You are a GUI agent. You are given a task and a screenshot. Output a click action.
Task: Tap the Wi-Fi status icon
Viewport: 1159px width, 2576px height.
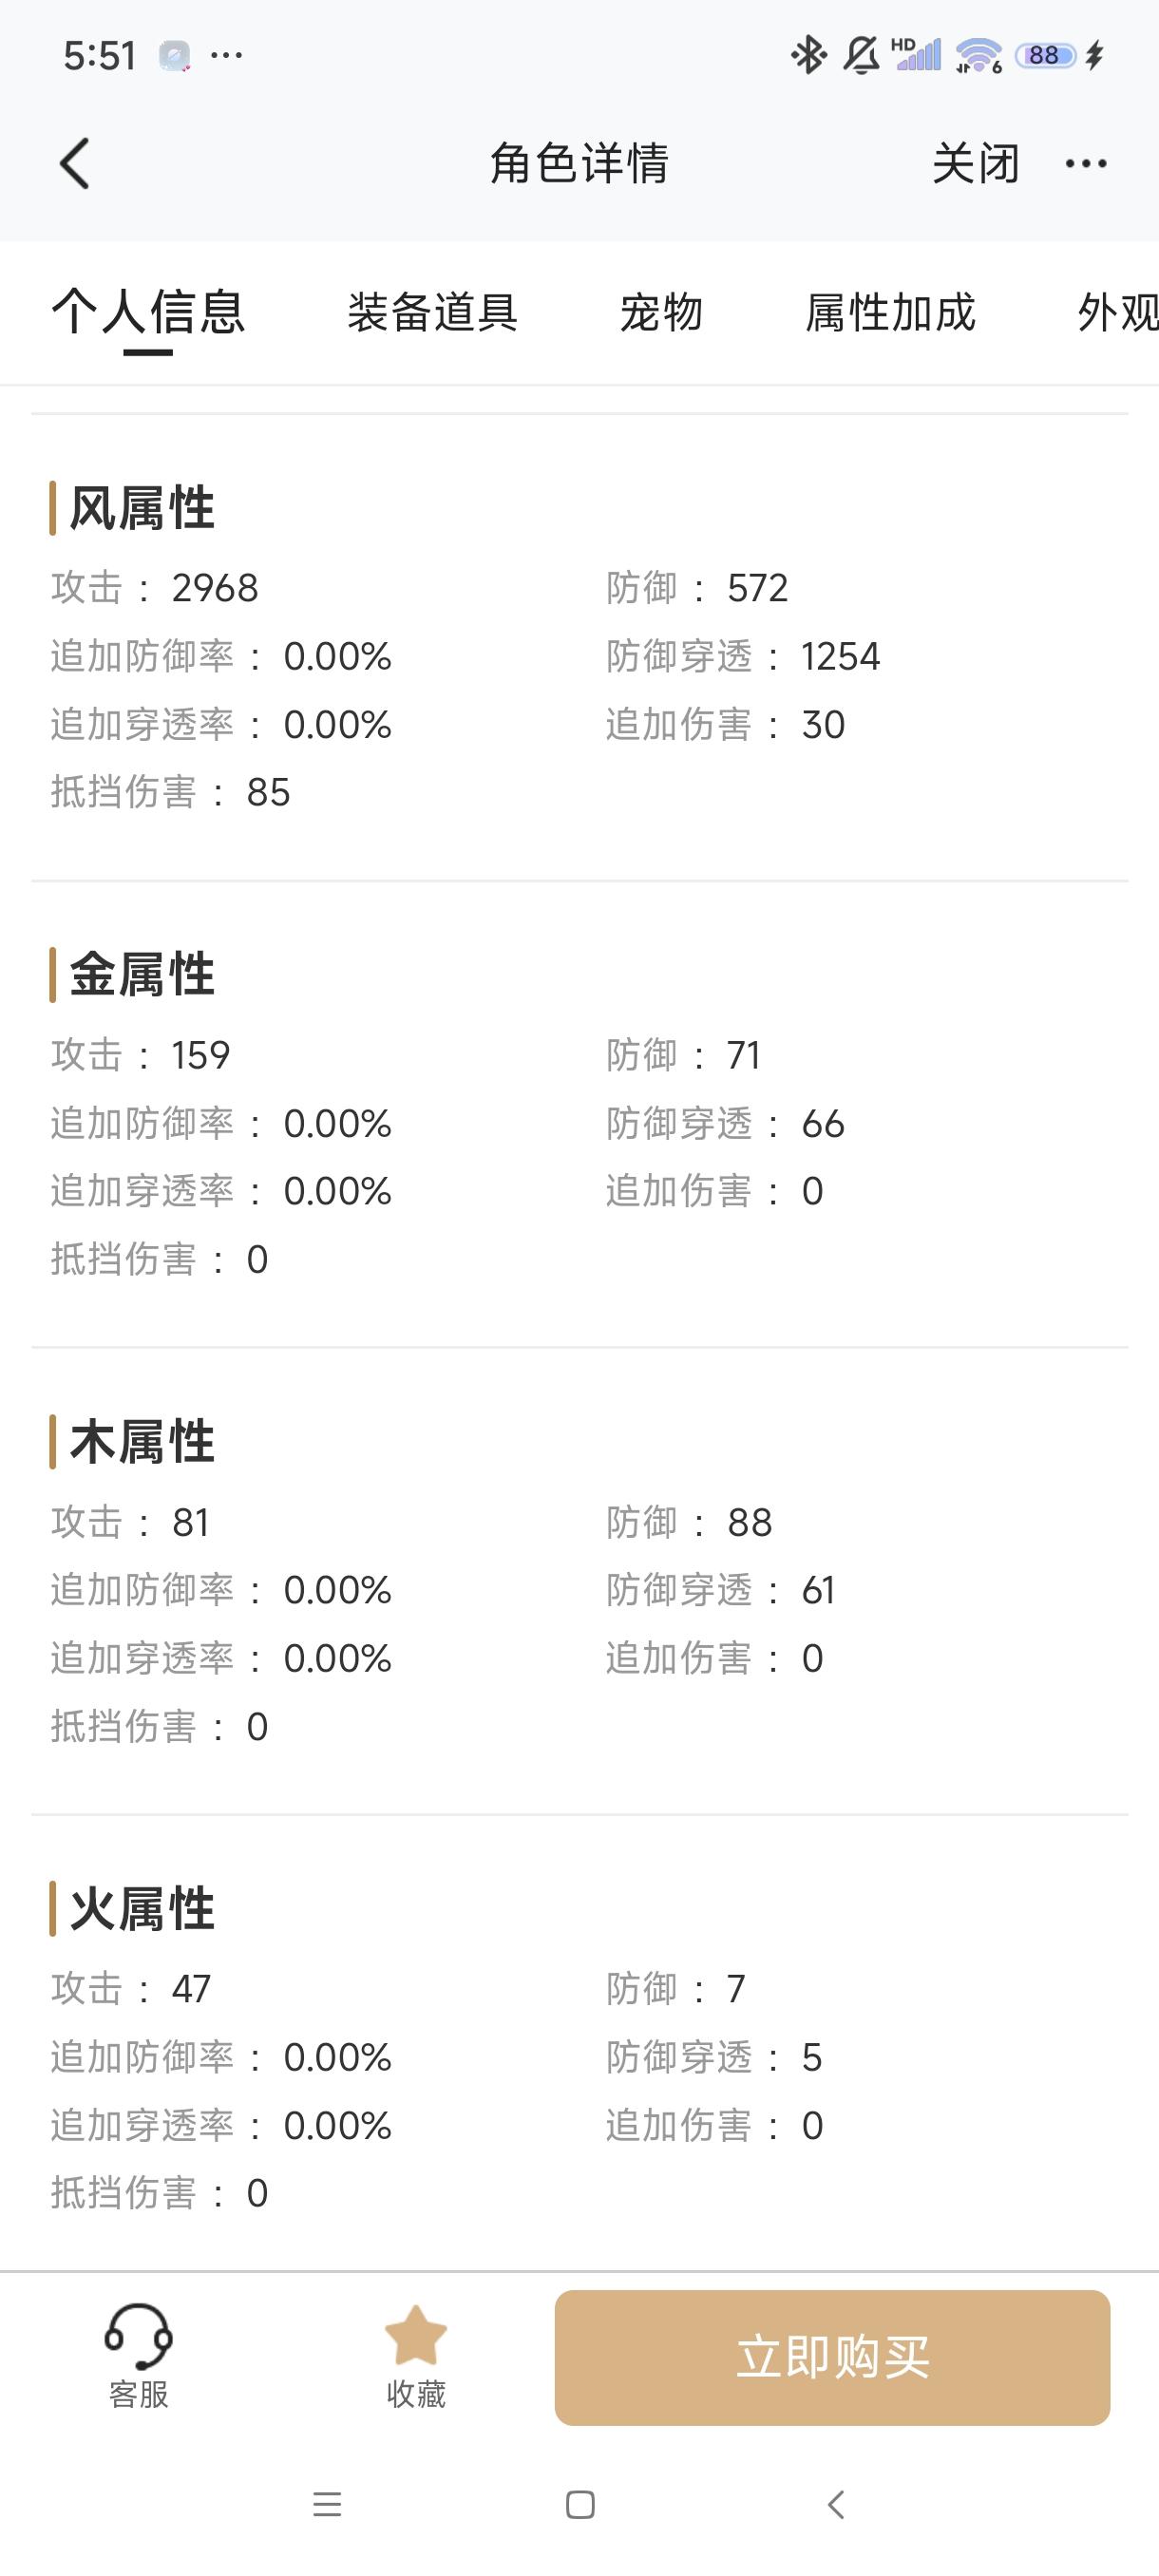pyautogui.click(x=979, y=55)
